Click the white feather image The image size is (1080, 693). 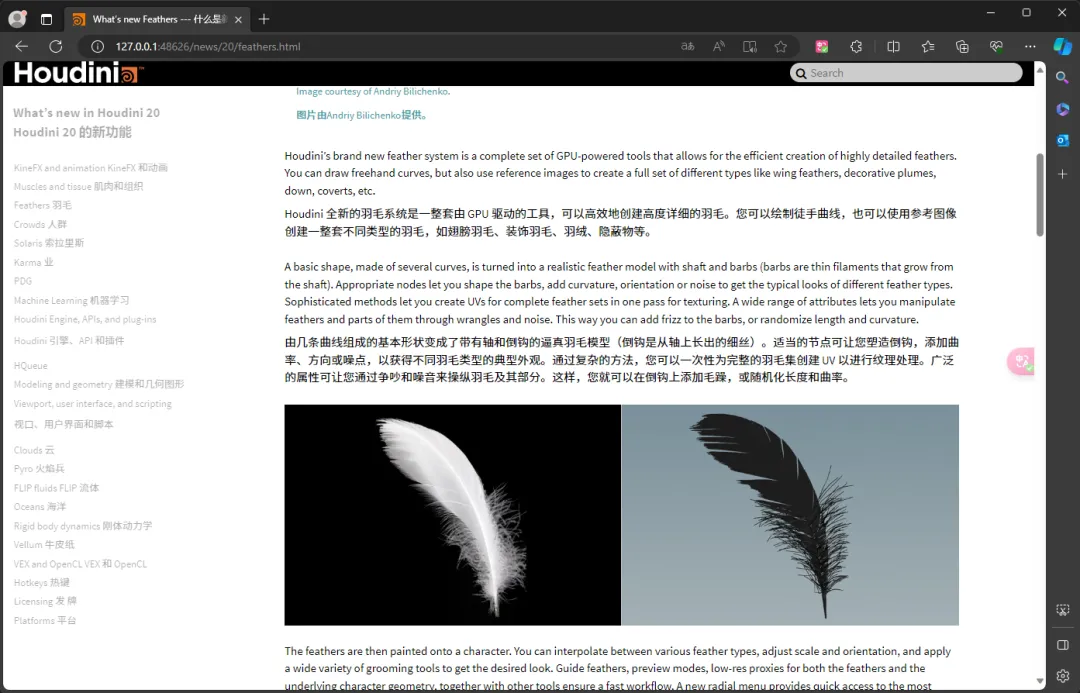pos(453,515)
